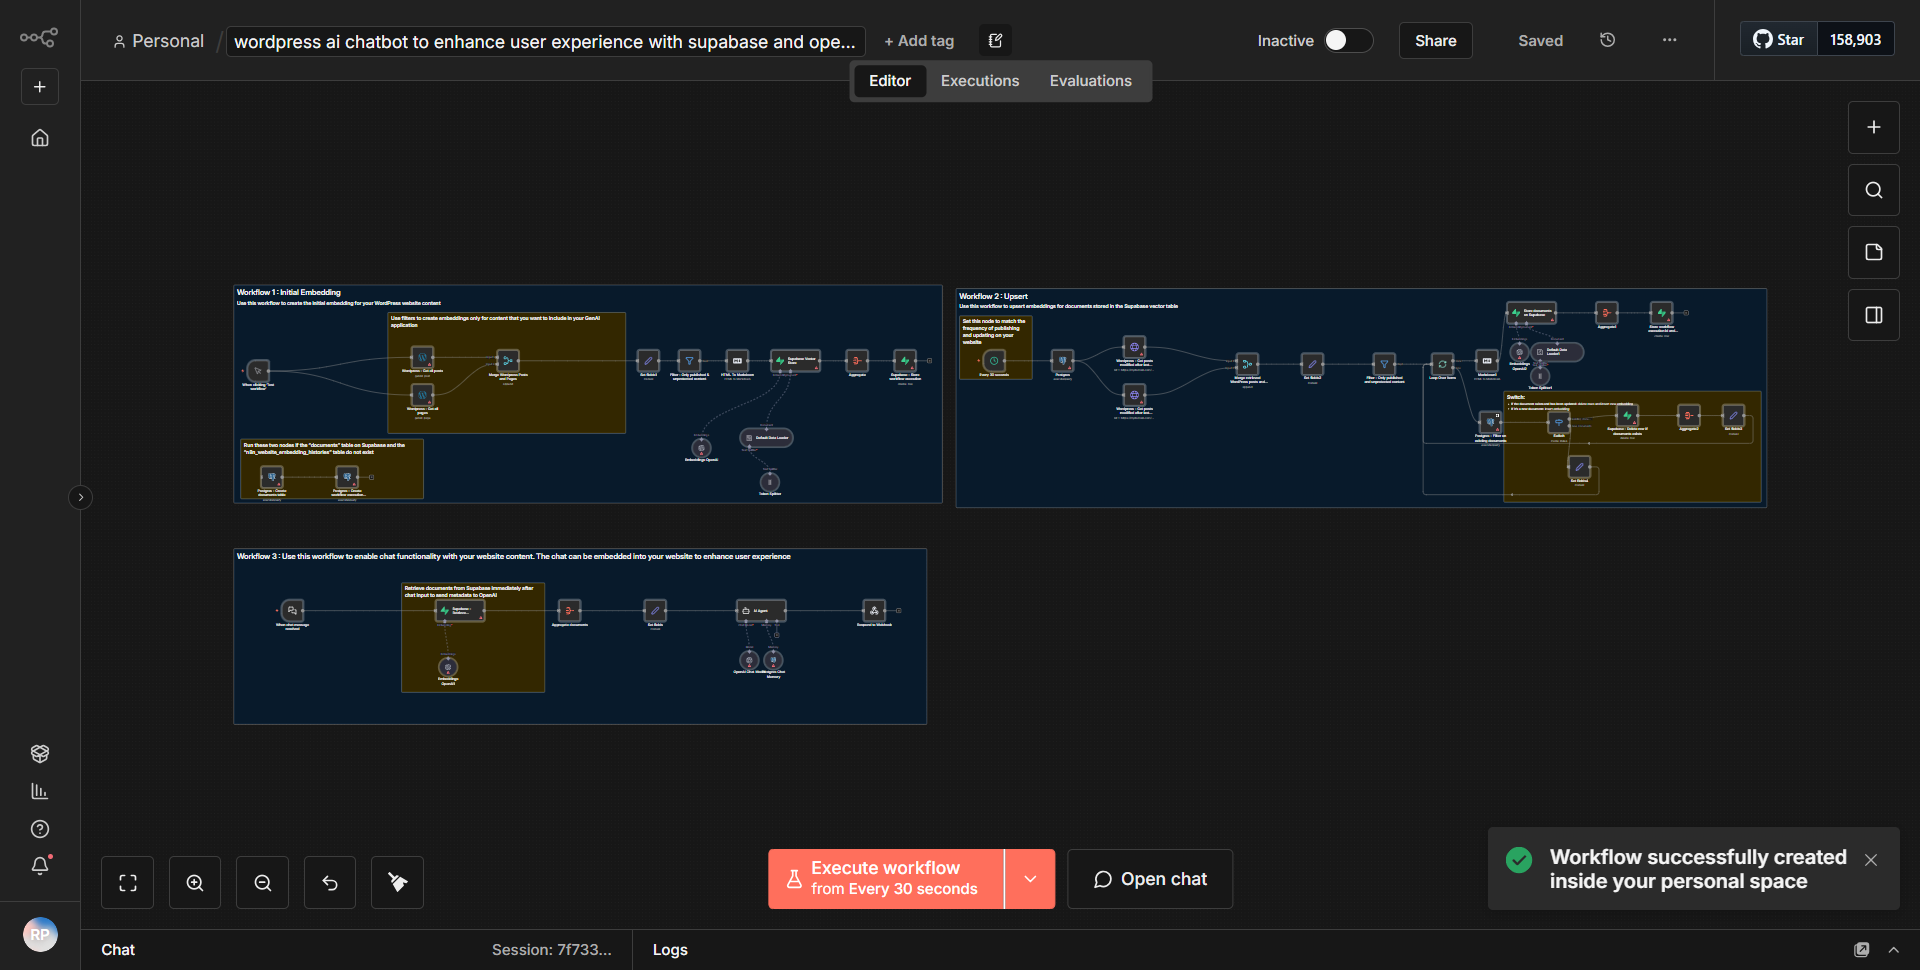Viewport: 1920px width, 970px height.
Task: Switch to the Executions tab
Action: (x=980, y=81)
